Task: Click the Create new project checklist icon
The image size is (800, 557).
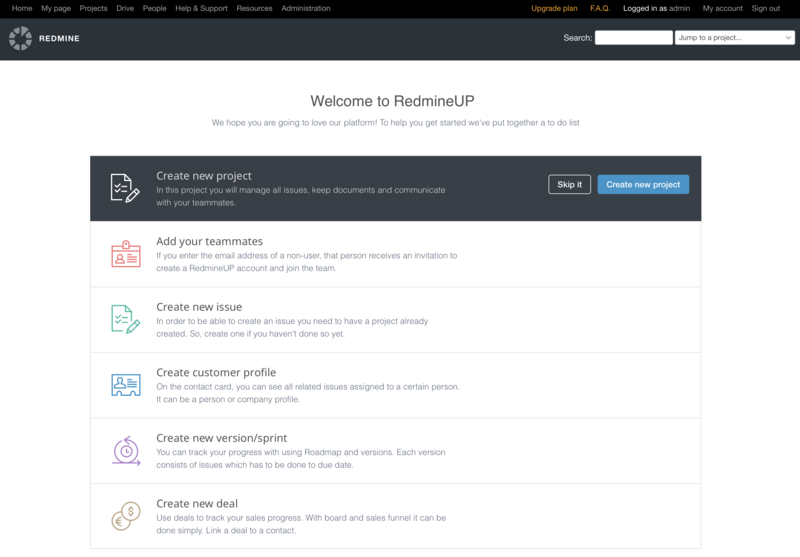Action: click(x=125, y=187)
